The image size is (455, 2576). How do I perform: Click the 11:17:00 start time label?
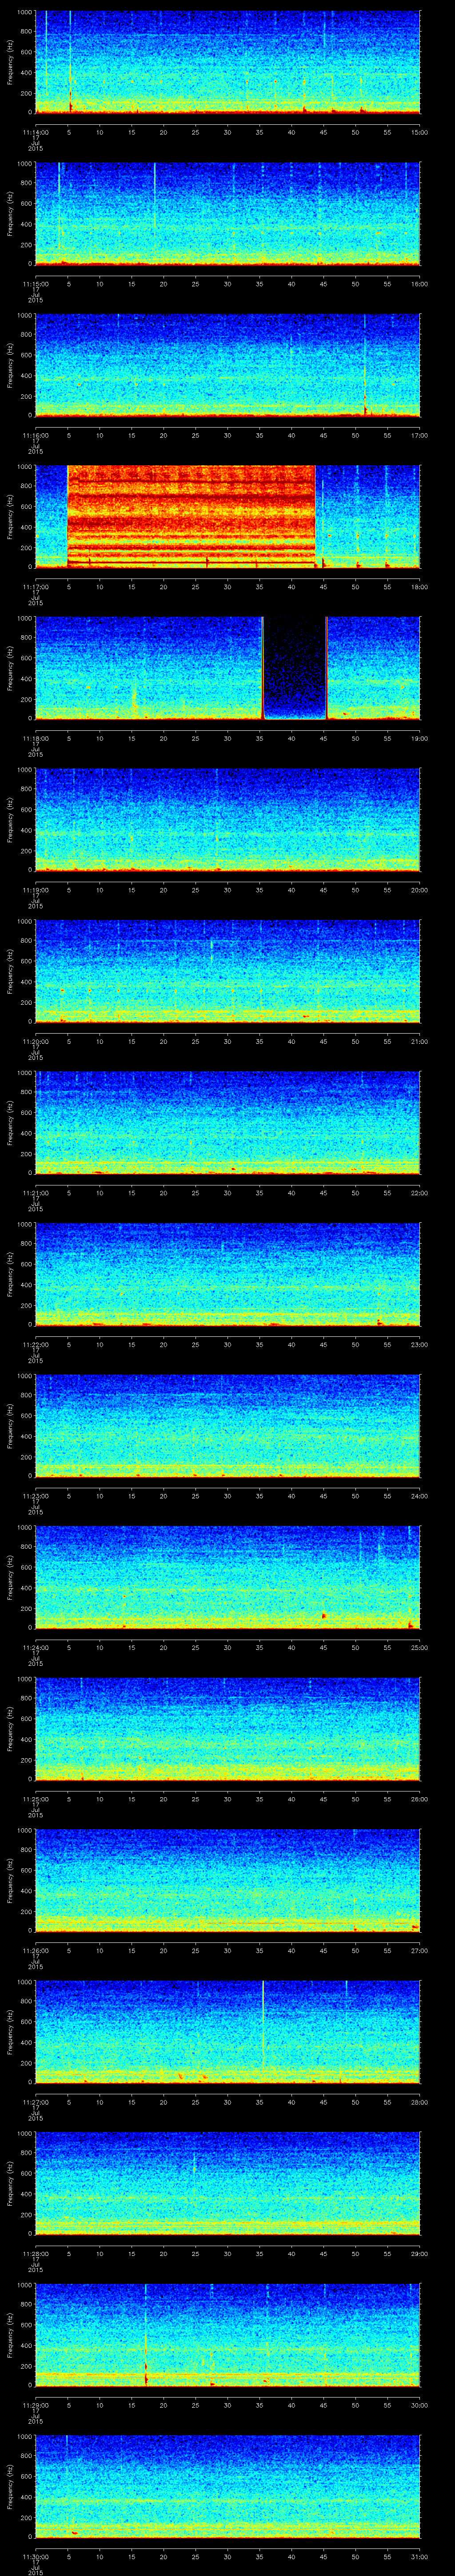coord(36,587)
